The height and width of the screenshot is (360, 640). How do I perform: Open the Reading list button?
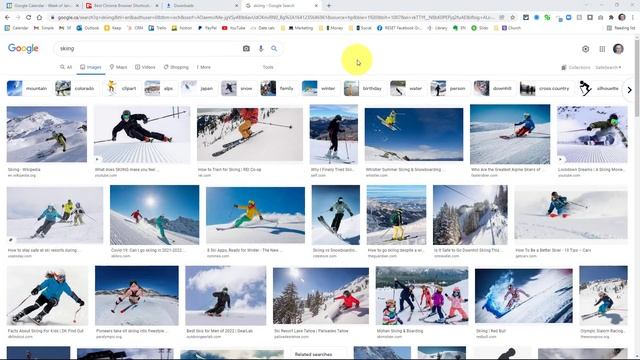[x=621, y=28]
